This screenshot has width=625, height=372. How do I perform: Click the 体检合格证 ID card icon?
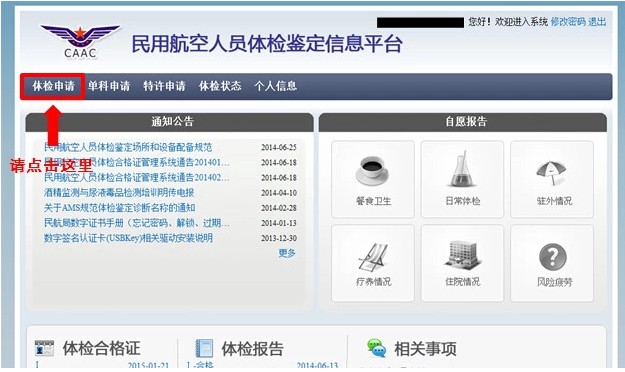pyautogui.click(x=44, y=348)
